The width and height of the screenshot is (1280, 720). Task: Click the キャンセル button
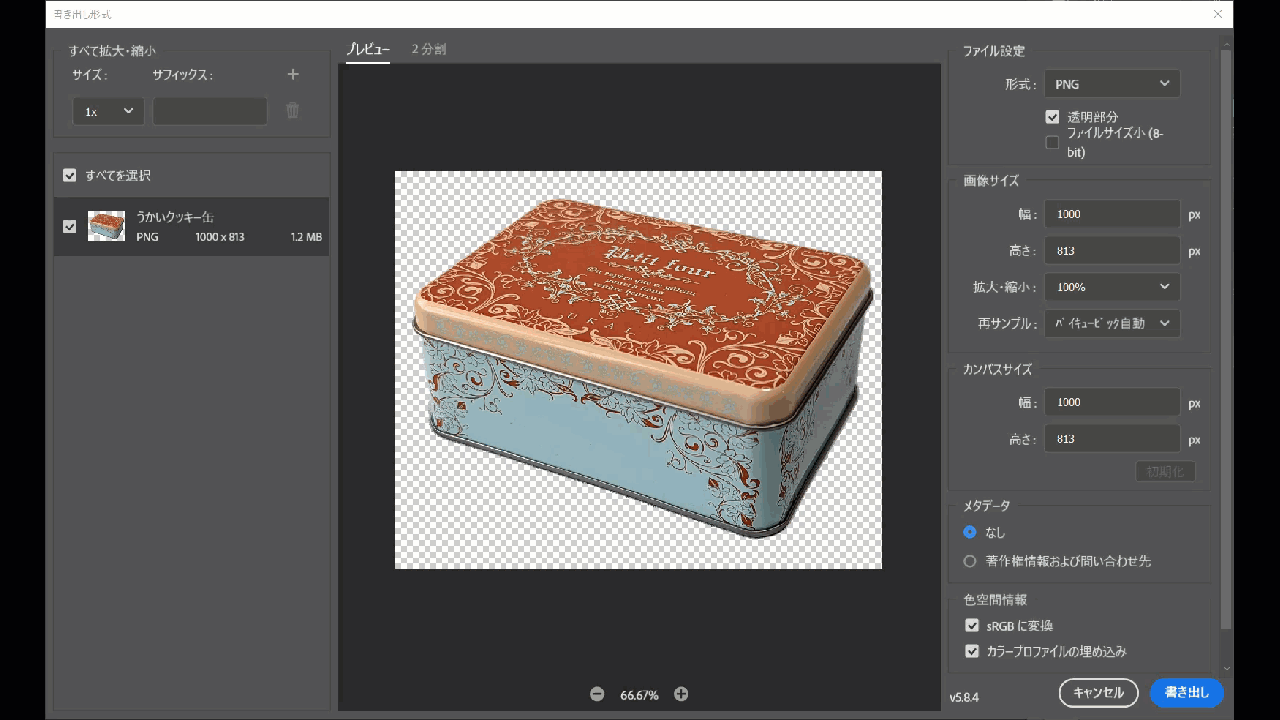1098,692
